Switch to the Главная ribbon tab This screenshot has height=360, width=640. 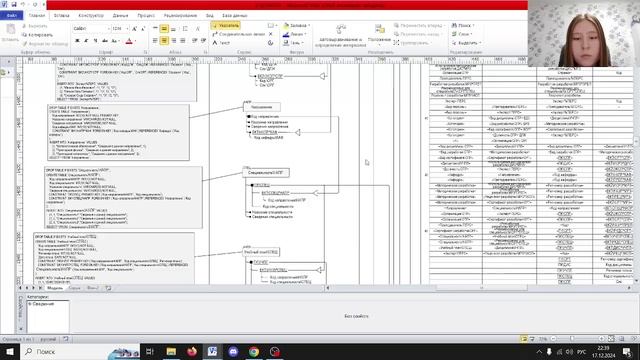pyautogui.click(x=37, y=16)
